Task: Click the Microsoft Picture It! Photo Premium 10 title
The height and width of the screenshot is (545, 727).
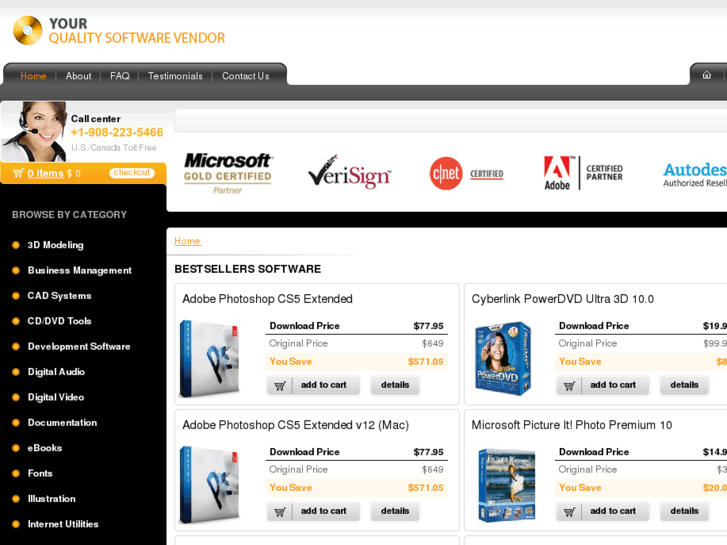Action: 572,425
